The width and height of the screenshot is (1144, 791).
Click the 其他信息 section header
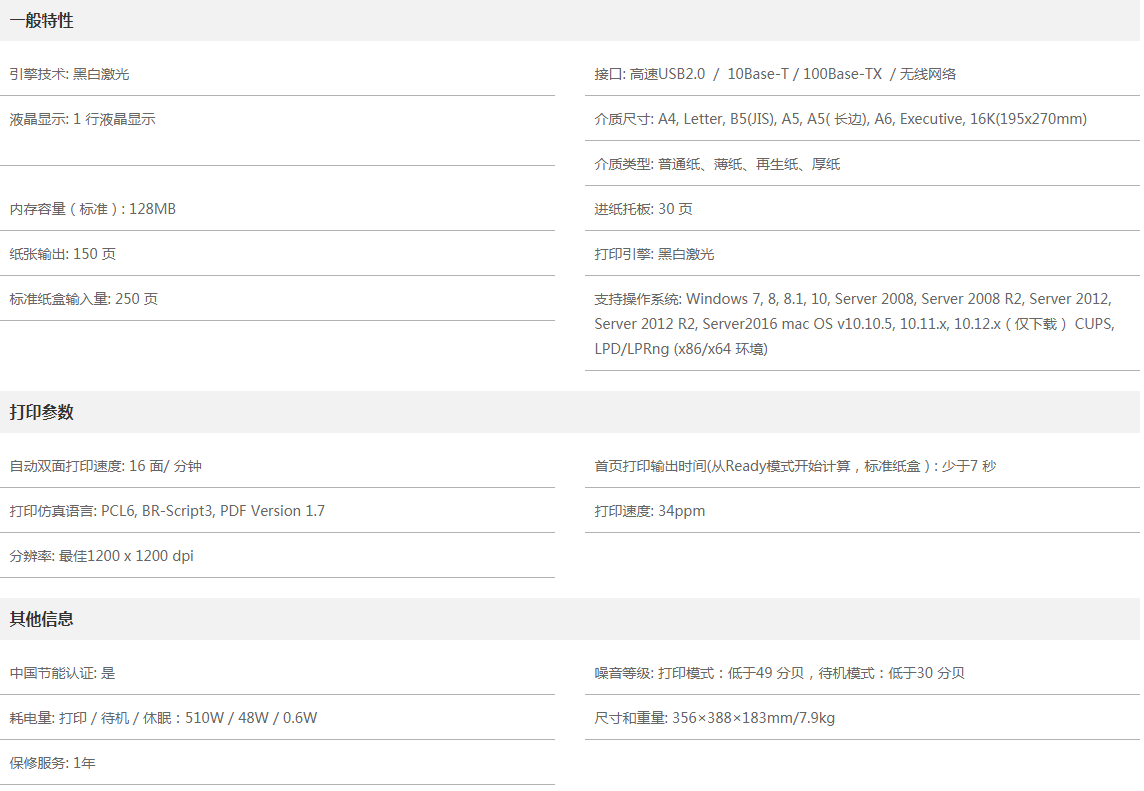click(42, 619)
